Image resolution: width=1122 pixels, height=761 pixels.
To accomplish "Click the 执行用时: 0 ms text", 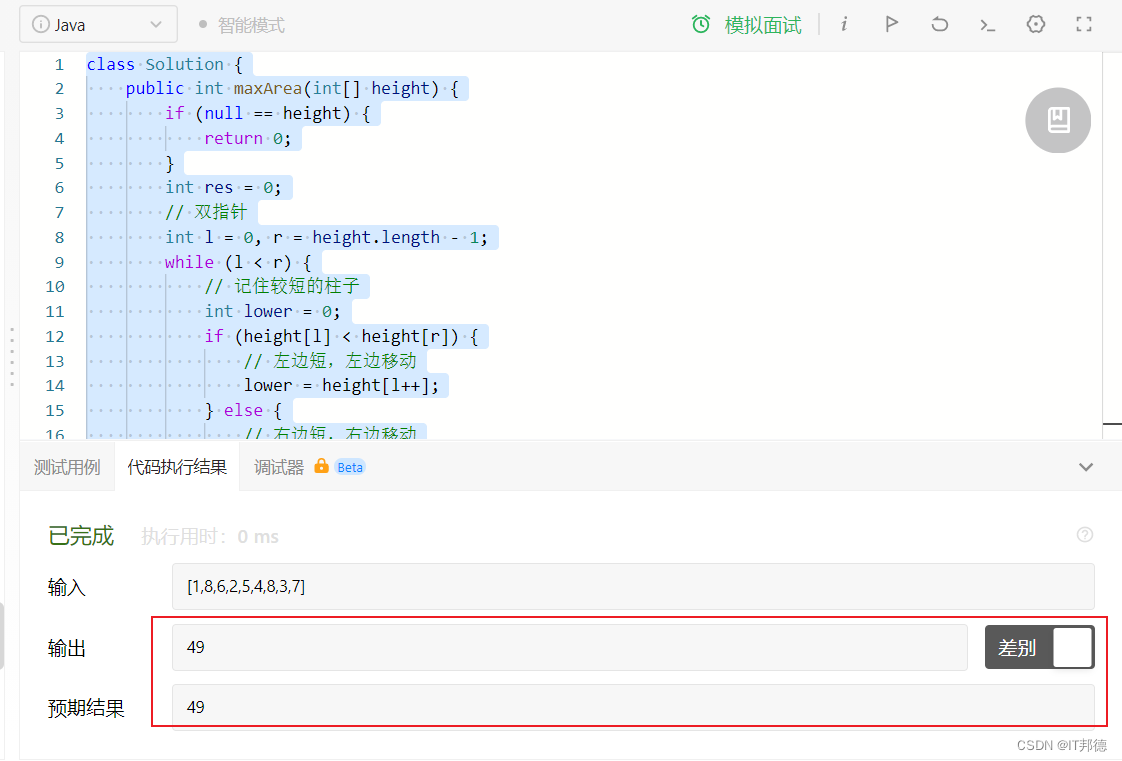I will [x=210, y=536].
